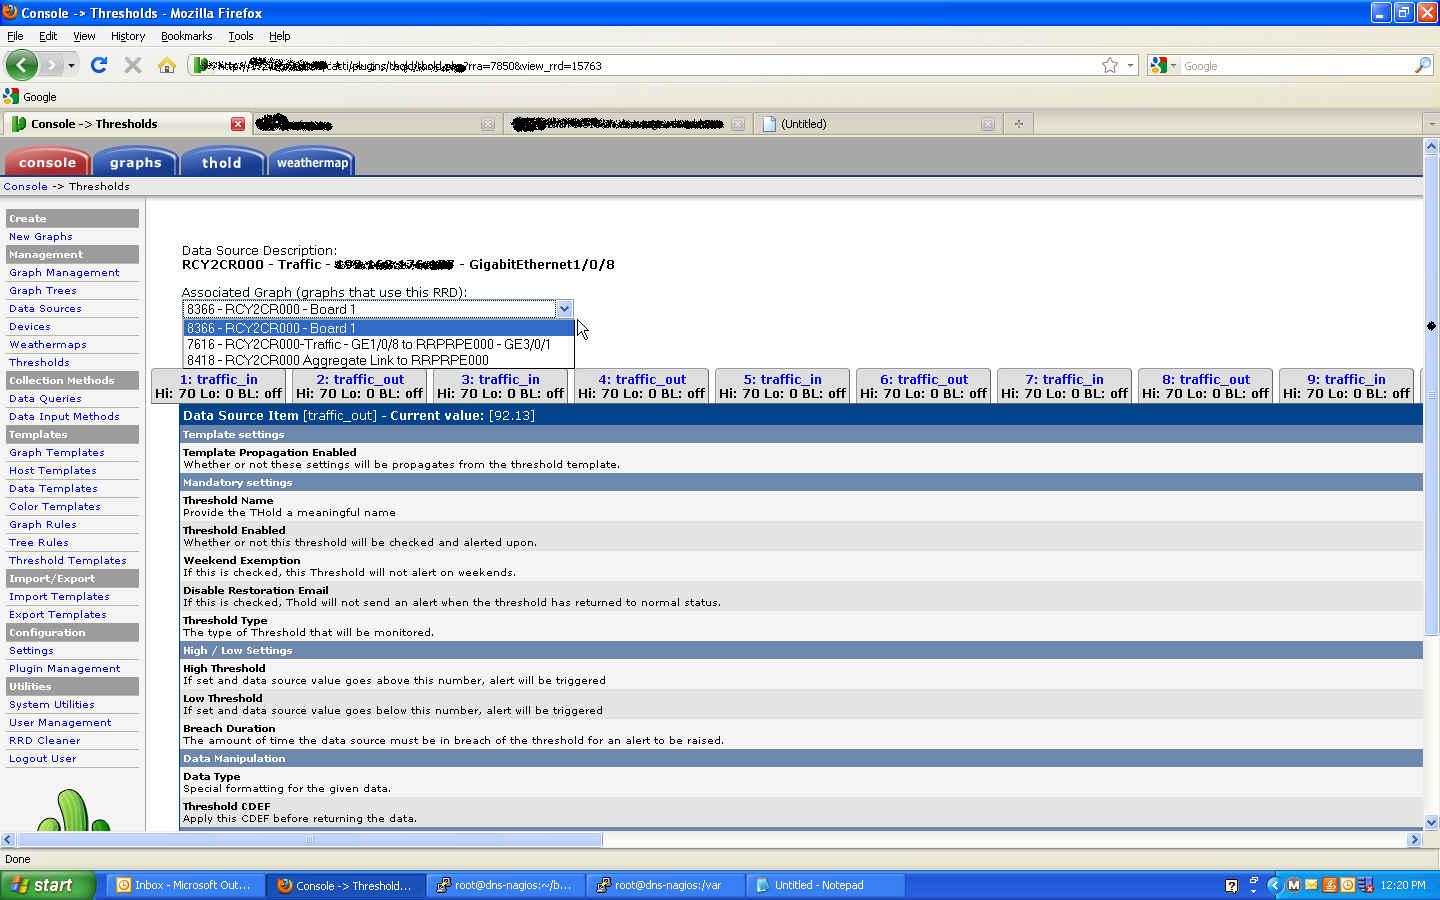This screenshot has height=900, width=1440.
Task: Switch to the thold tab
Action: (221, 162)
